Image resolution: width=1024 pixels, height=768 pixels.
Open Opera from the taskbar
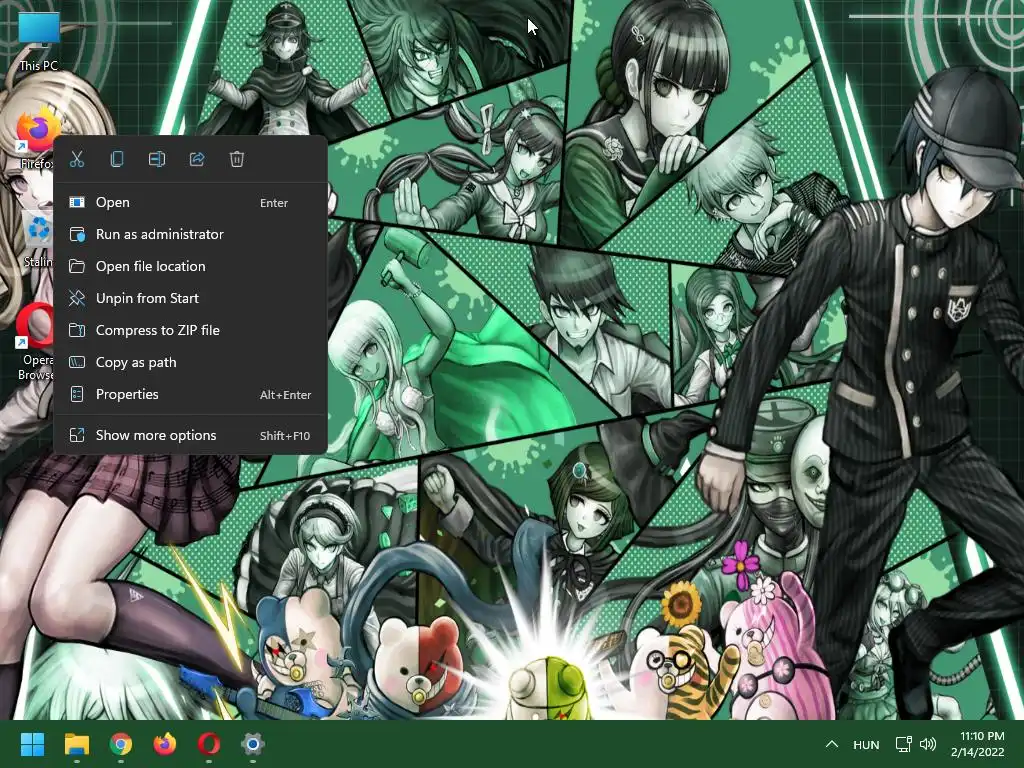[x=209, y=744]
